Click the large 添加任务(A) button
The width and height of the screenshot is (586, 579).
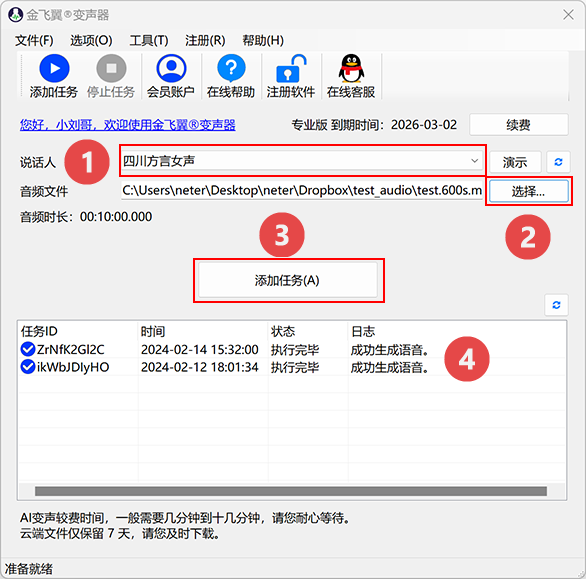(288, 280)
